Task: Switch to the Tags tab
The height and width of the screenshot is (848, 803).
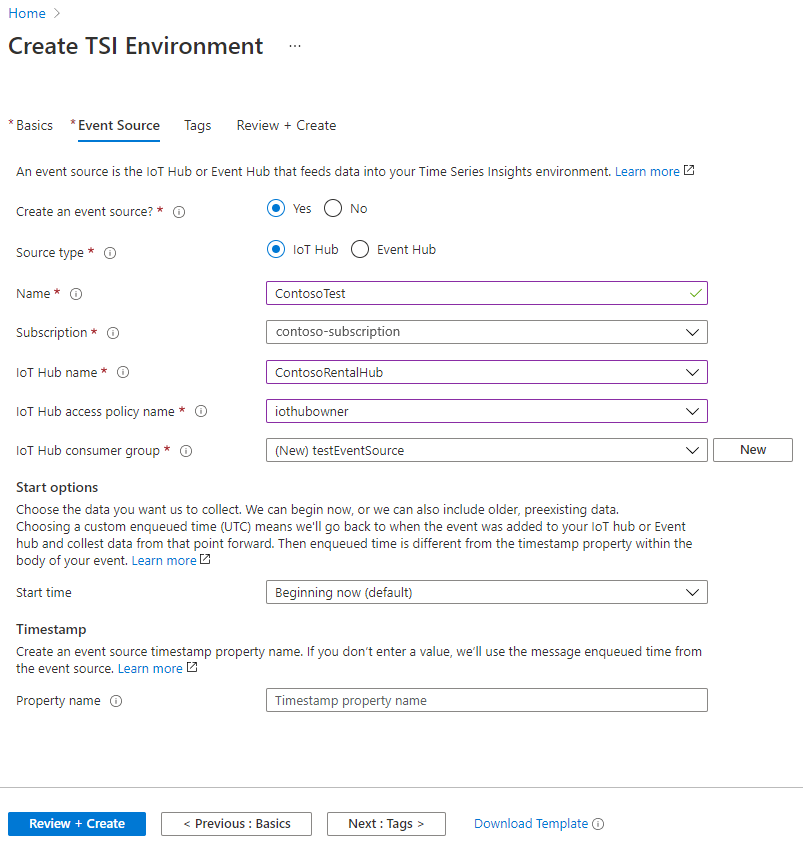Action: tap(197, 125)
